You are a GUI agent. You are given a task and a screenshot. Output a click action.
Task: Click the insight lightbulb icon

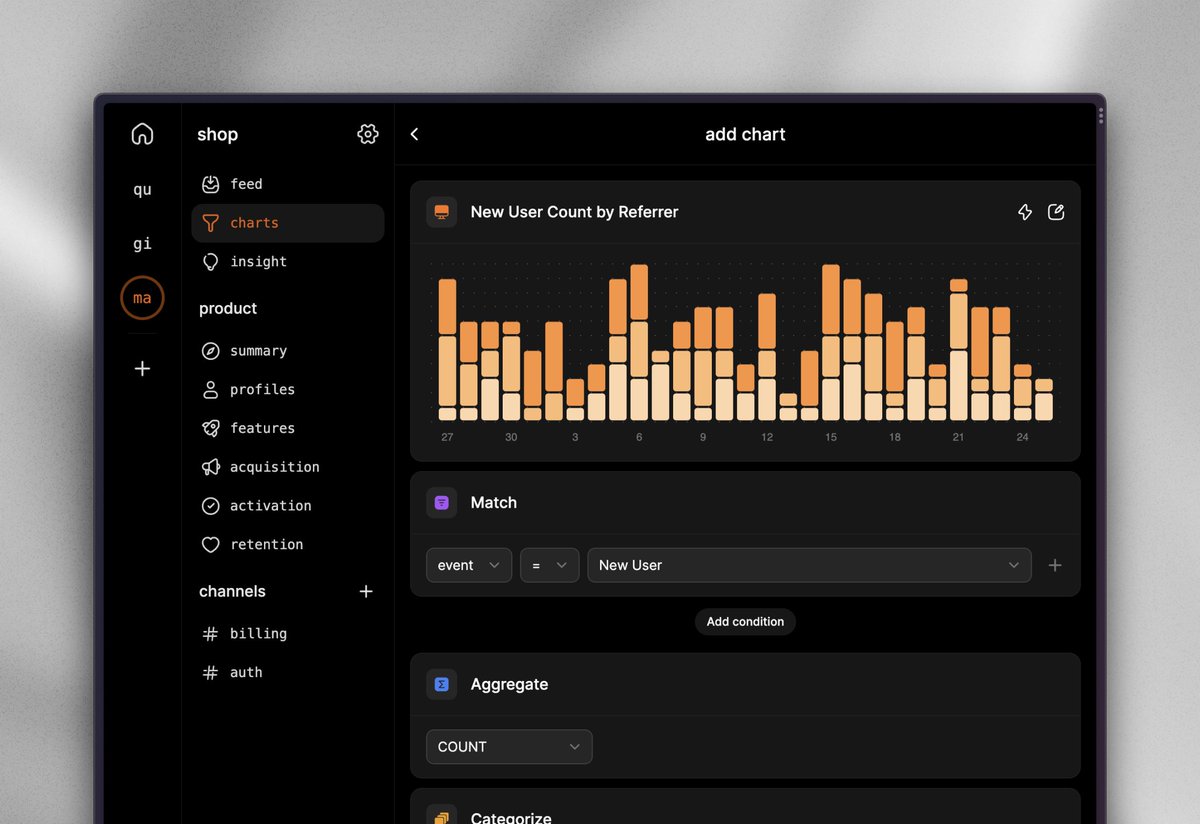coord(210,262)
